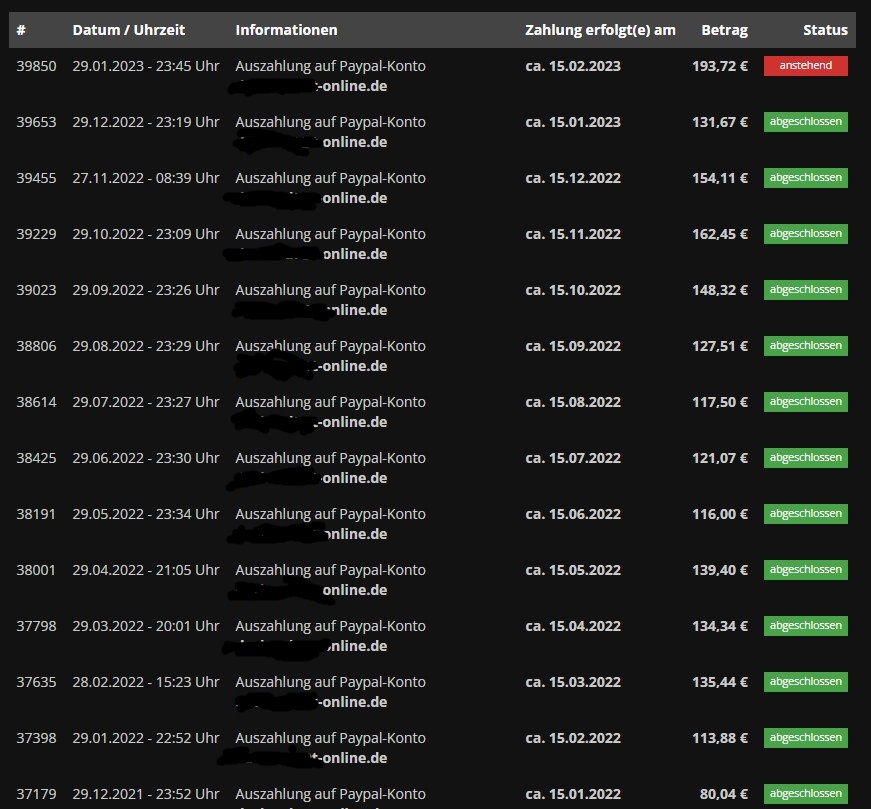This screenshot has height=809, width=871.
Task: Select payout number 39023
Action: [x=36, y=290]
